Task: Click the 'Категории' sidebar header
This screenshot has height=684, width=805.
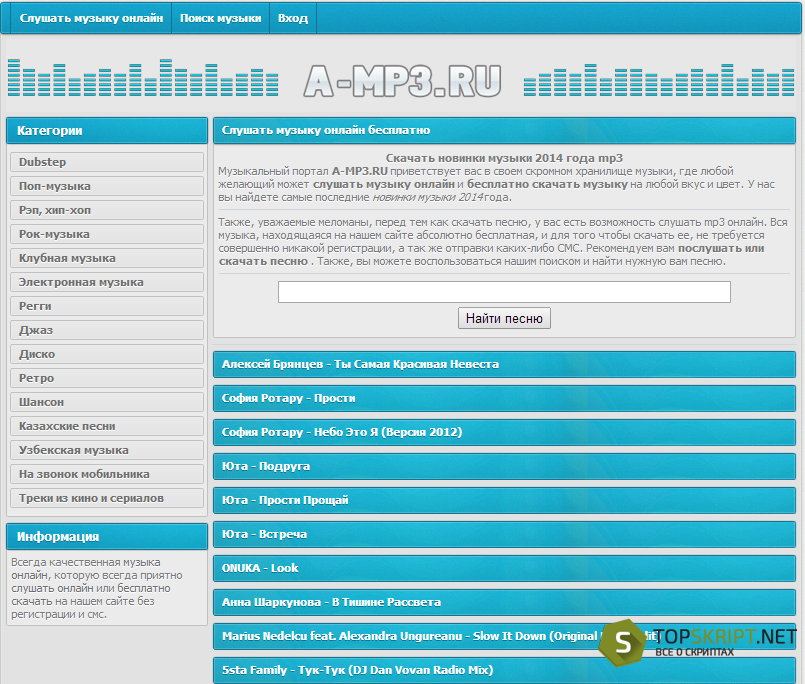Action: point(107,130)
